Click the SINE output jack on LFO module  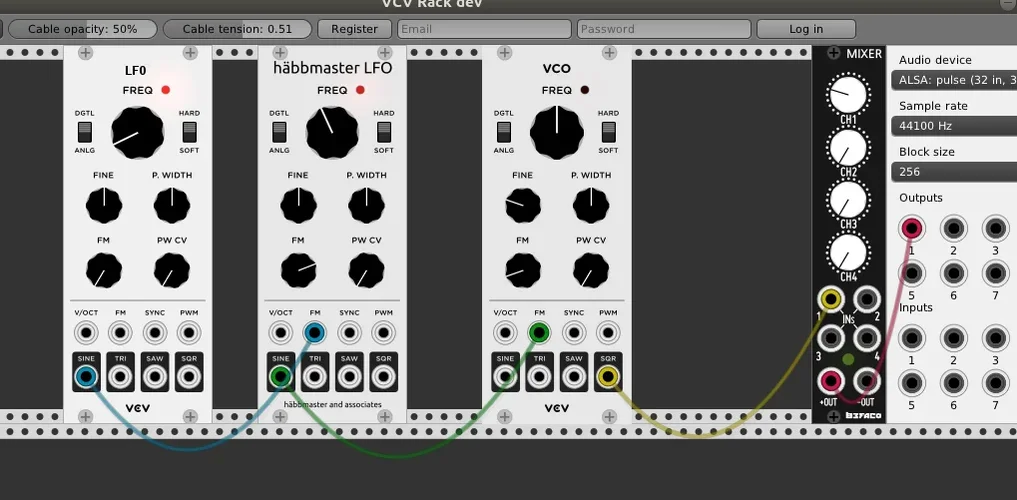pos(86,376)
